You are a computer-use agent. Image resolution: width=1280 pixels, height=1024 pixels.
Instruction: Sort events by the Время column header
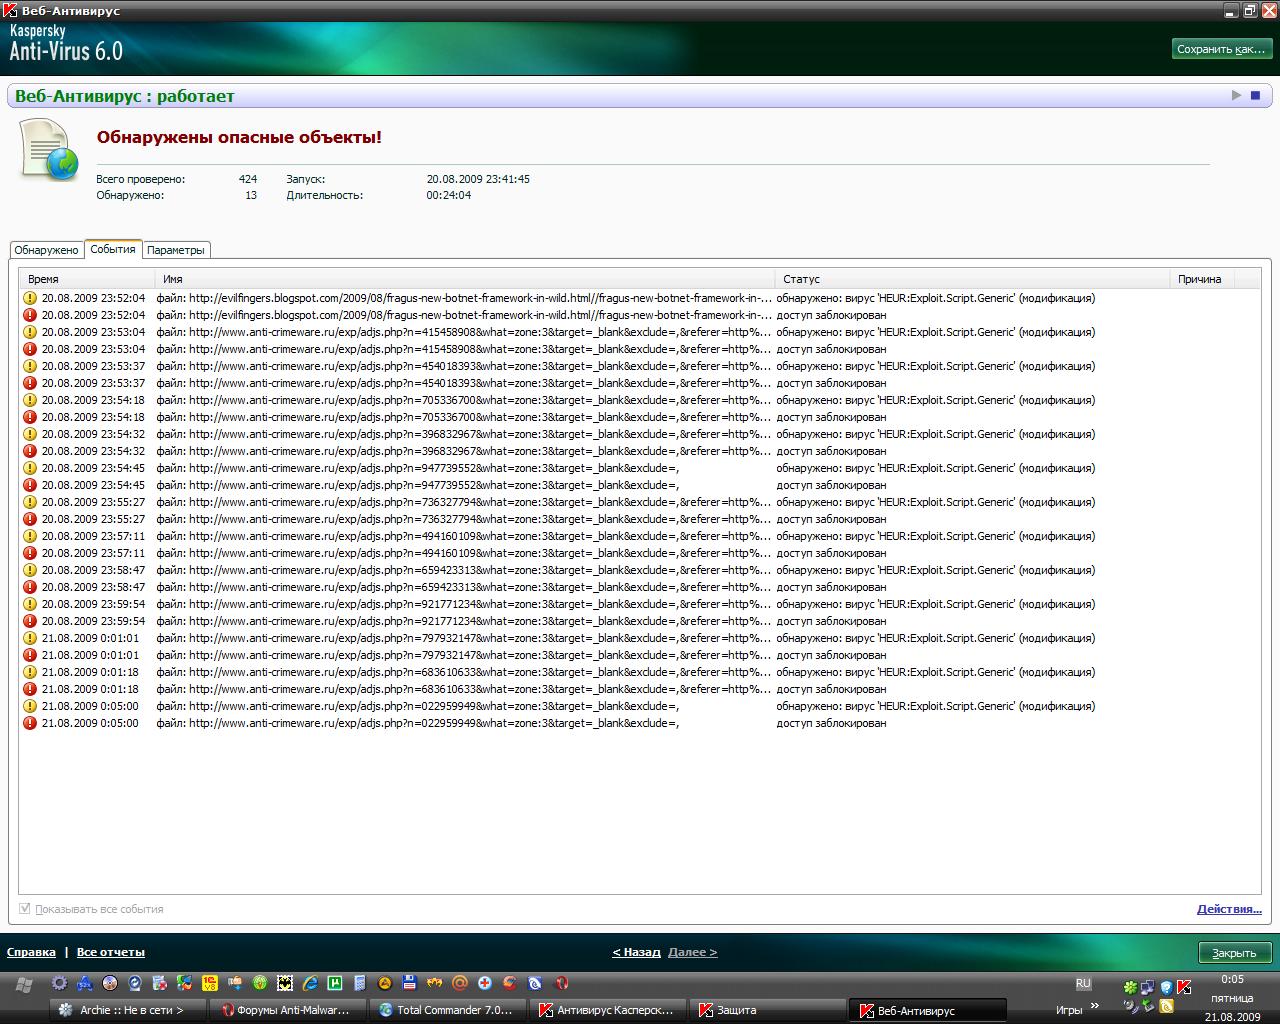tap(87, 279)
